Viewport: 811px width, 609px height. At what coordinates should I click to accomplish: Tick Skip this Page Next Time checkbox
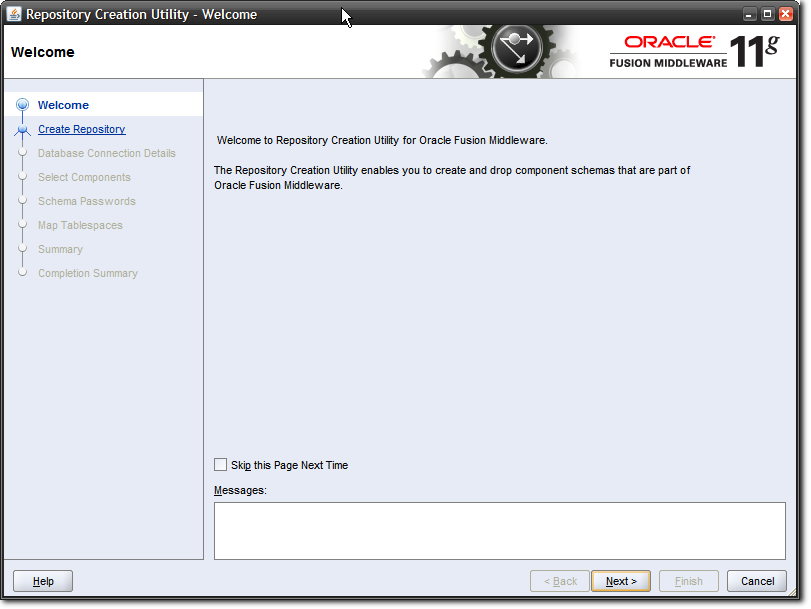[220, 465]
